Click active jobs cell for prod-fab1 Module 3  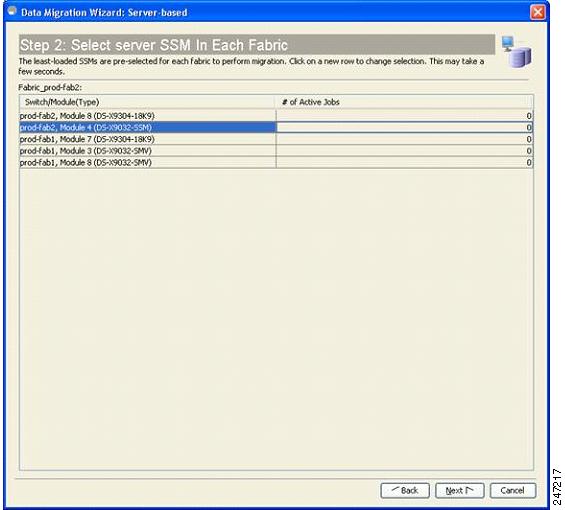404,151
